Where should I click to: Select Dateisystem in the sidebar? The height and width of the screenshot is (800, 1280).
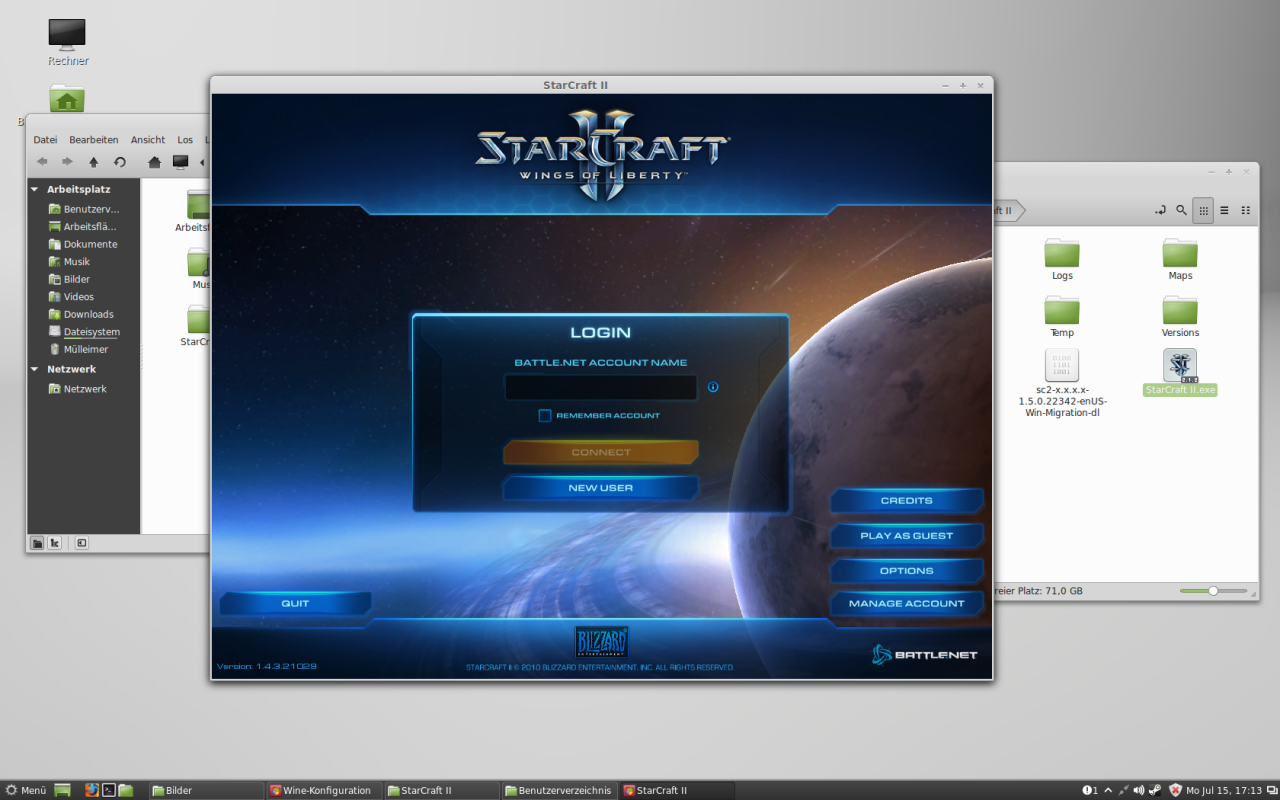pos(85,332)
